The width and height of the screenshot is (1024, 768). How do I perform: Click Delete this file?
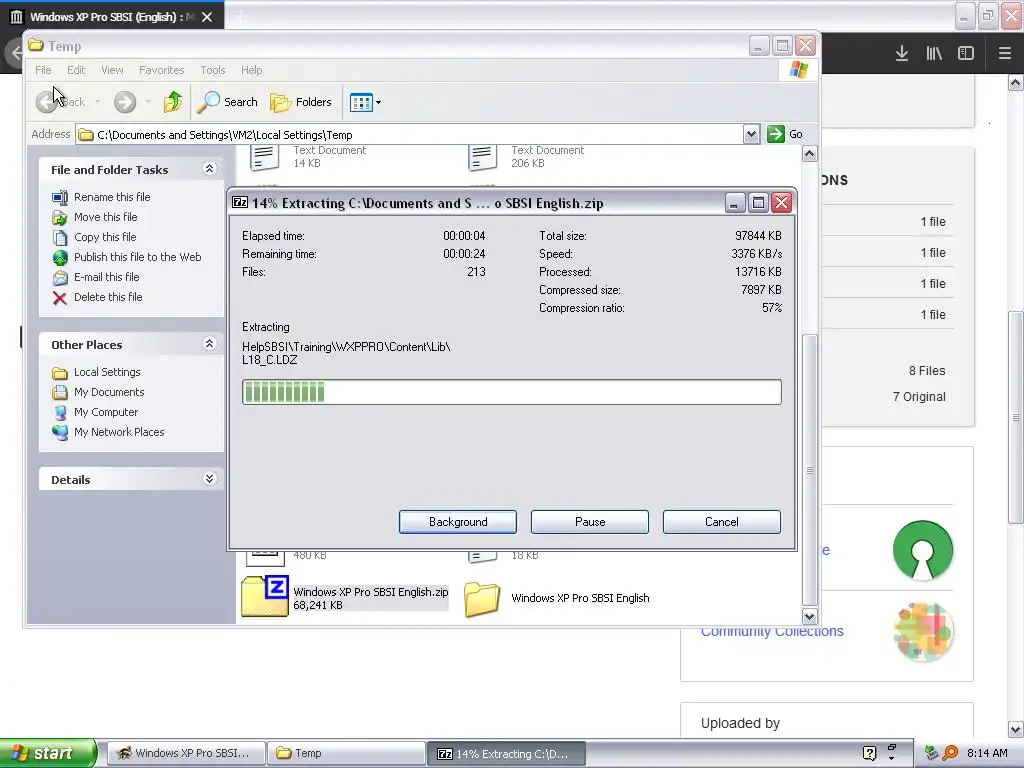coord(108,296)
